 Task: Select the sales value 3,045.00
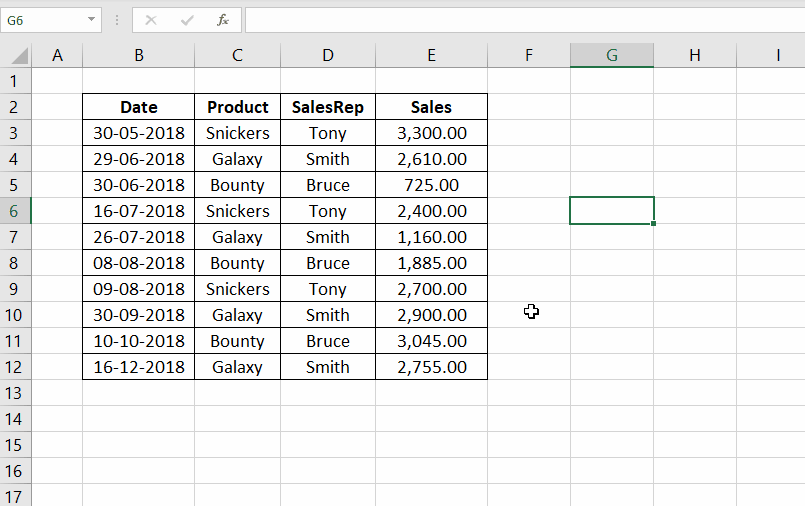(x=432, y=341)
